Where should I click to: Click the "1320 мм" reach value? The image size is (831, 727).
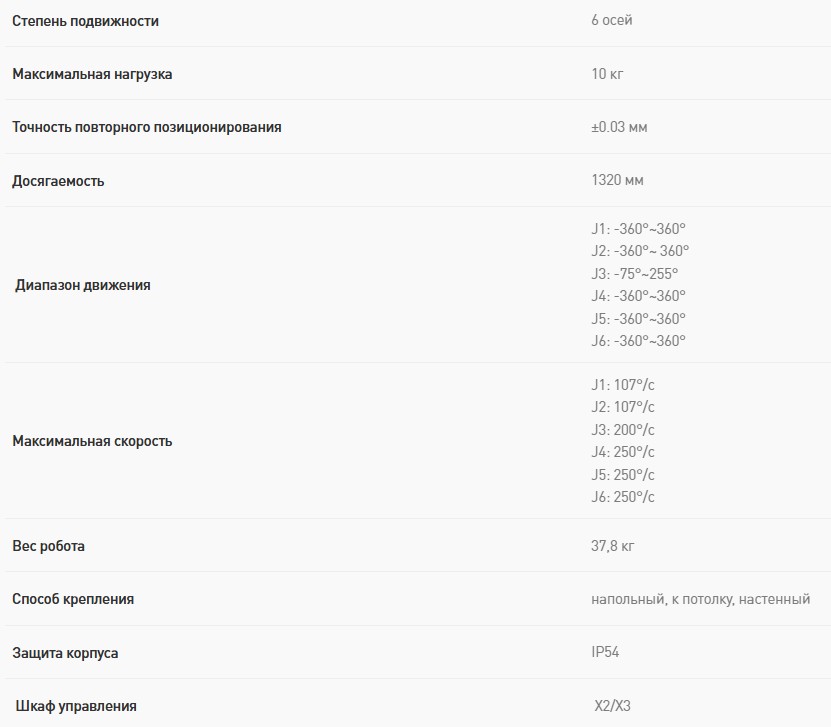(x=618, y=181)
